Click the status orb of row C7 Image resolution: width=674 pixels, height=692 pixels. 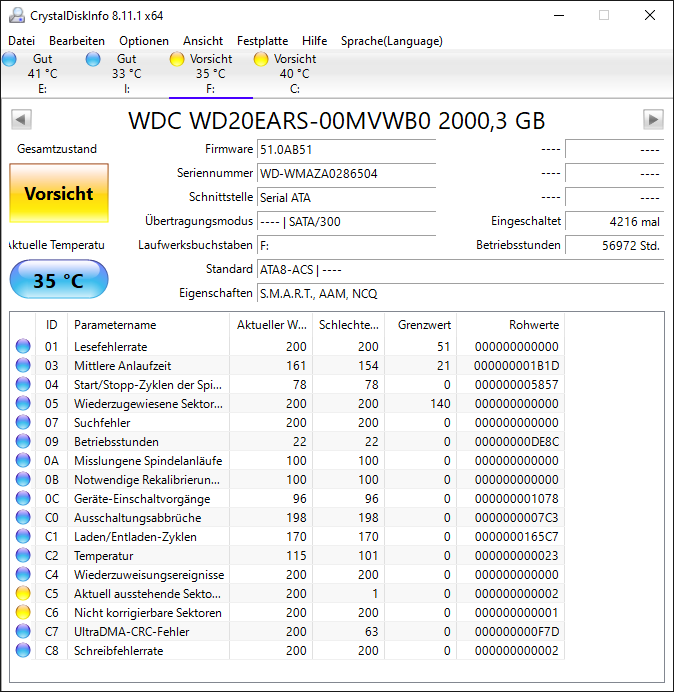pos(23,632)
